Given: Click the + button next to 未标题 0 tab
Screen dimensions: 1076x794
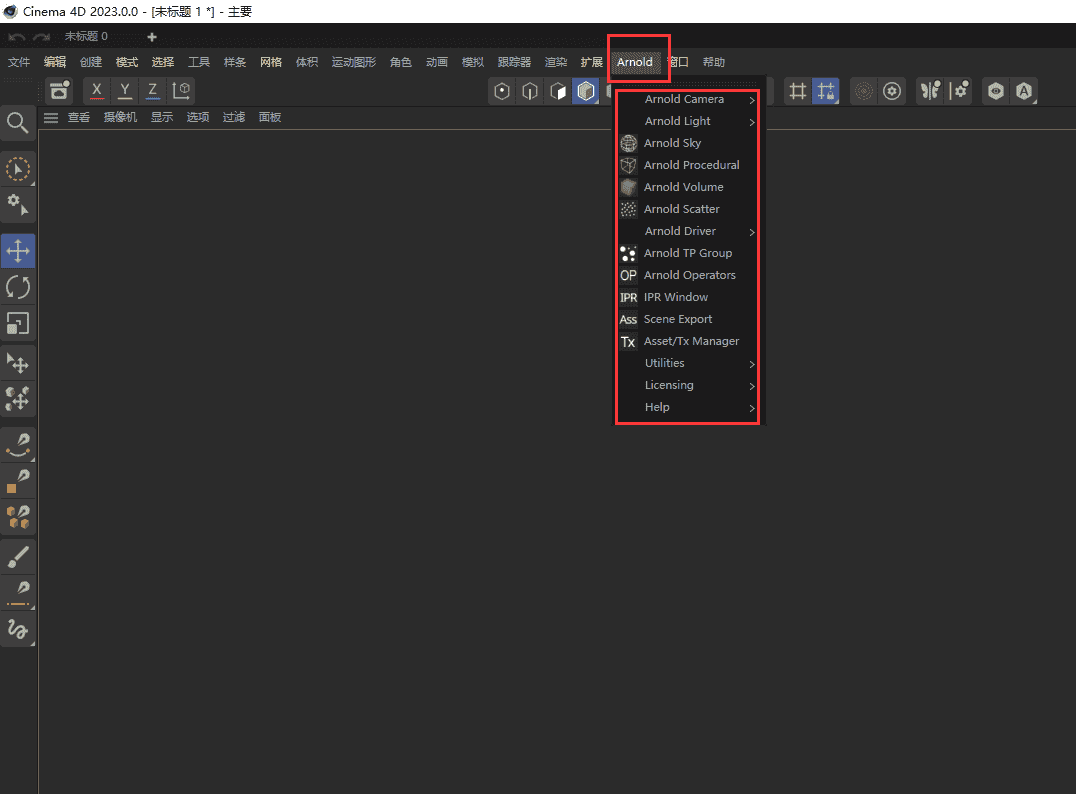Looking at the screenshot, I should (150, 36).
